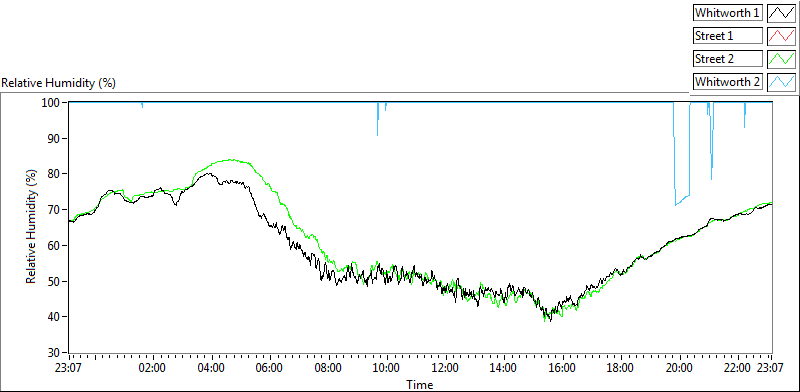Click the Street 2 green plot icon

[x=781, y=59]
